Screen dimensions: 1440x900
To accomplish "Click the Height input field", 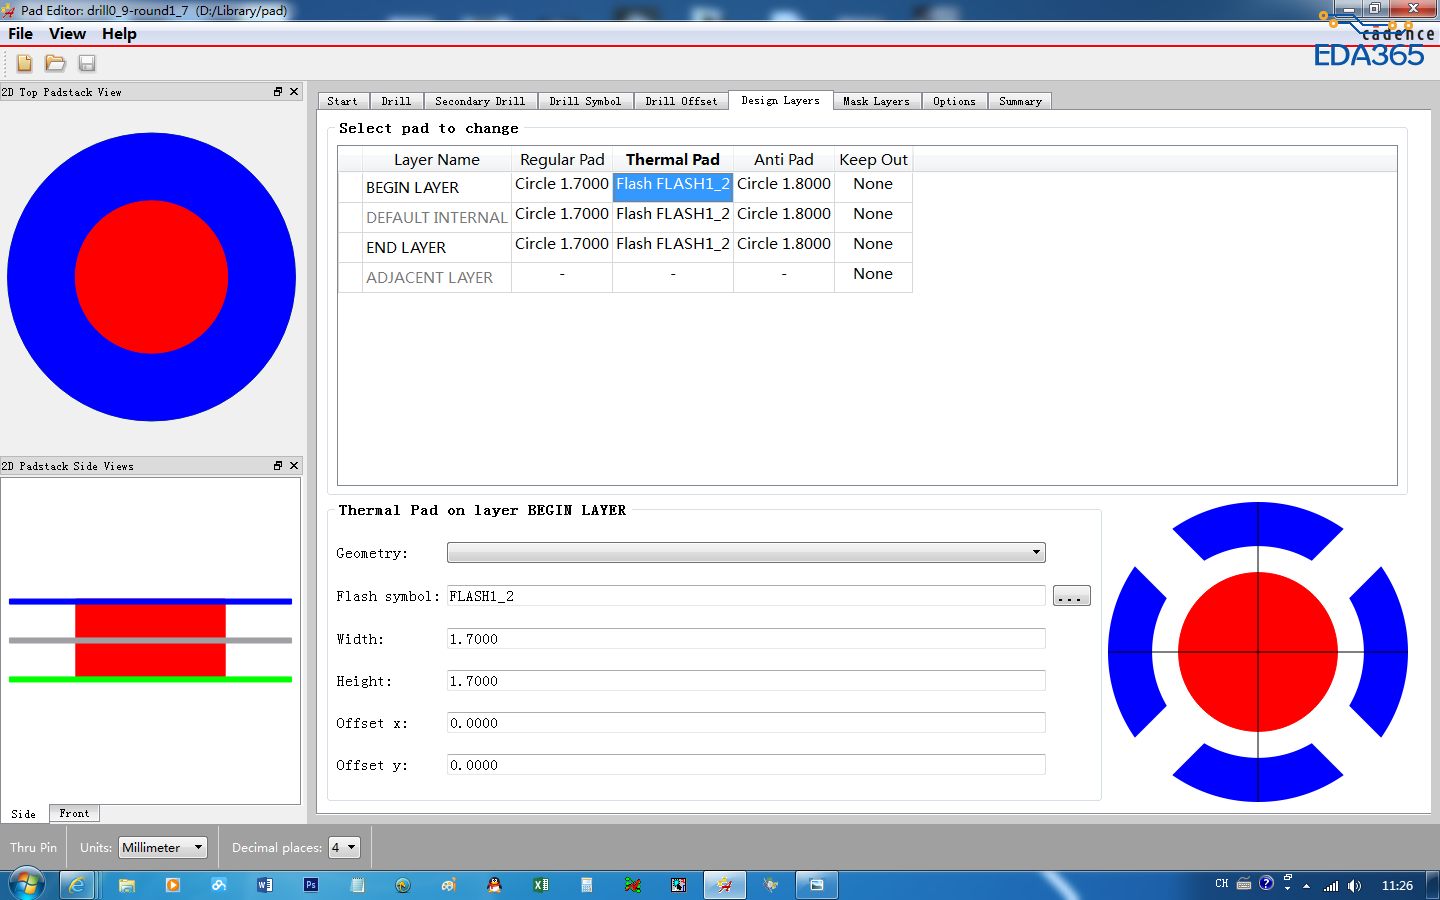I will (746, 681).
